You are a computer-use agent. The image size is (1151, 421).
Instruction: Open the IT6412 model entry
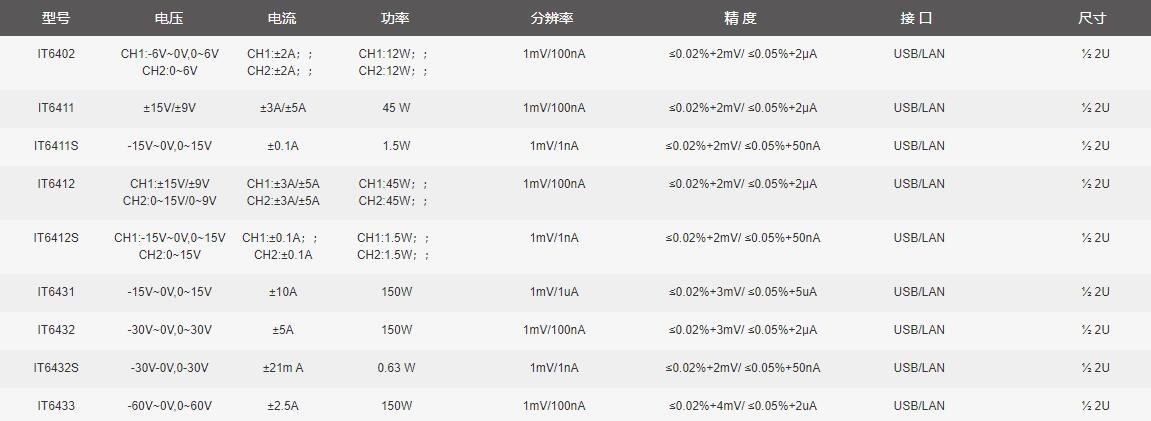click(56, 183)
